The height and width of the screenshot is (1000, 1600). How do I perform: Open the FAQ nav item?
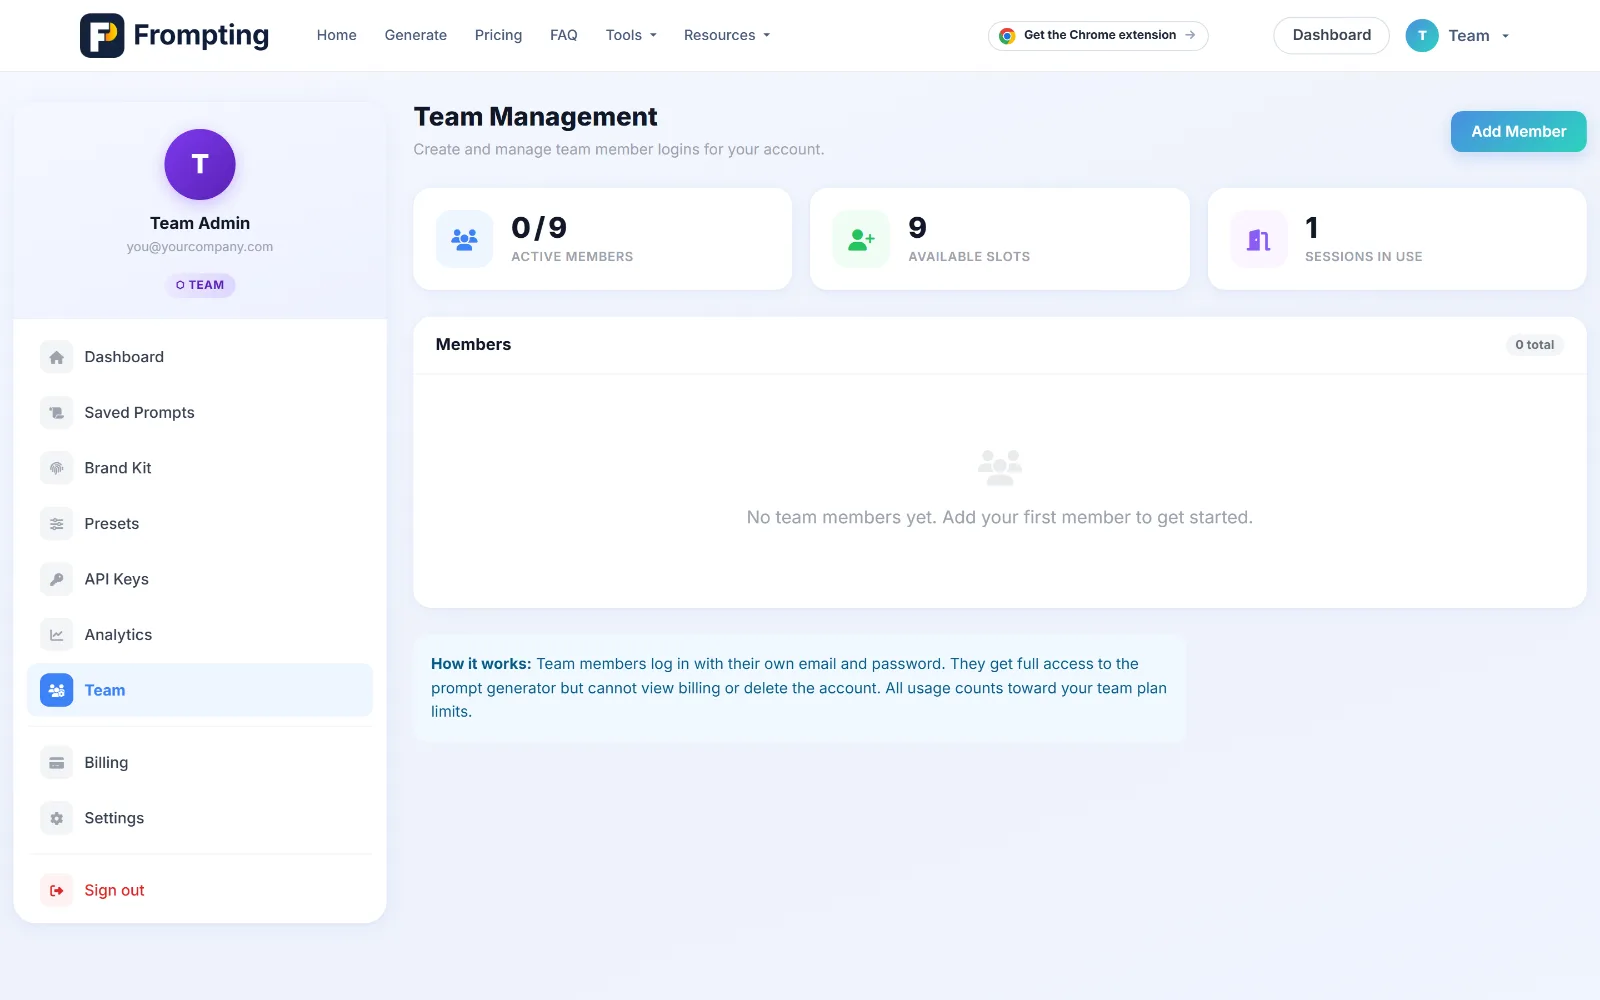564,35
